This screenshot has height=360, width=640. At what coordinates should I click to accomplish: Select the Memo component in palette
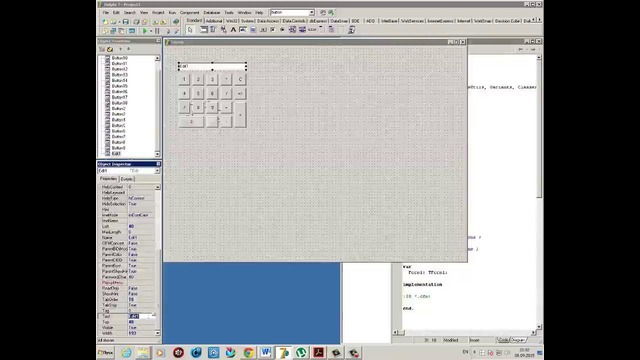[253, 30]
